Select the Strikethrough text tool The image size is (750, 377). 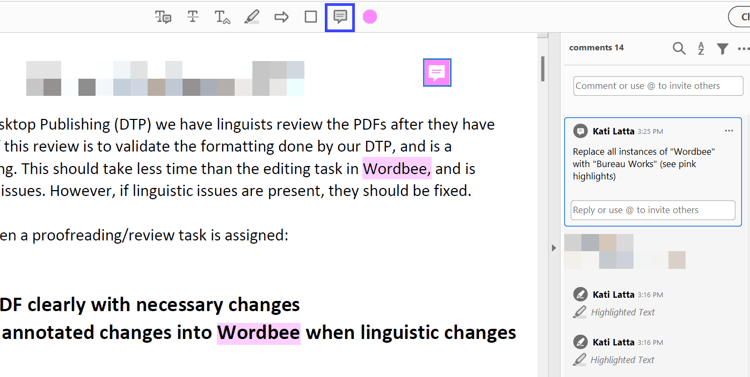click(x=193, y=17)
